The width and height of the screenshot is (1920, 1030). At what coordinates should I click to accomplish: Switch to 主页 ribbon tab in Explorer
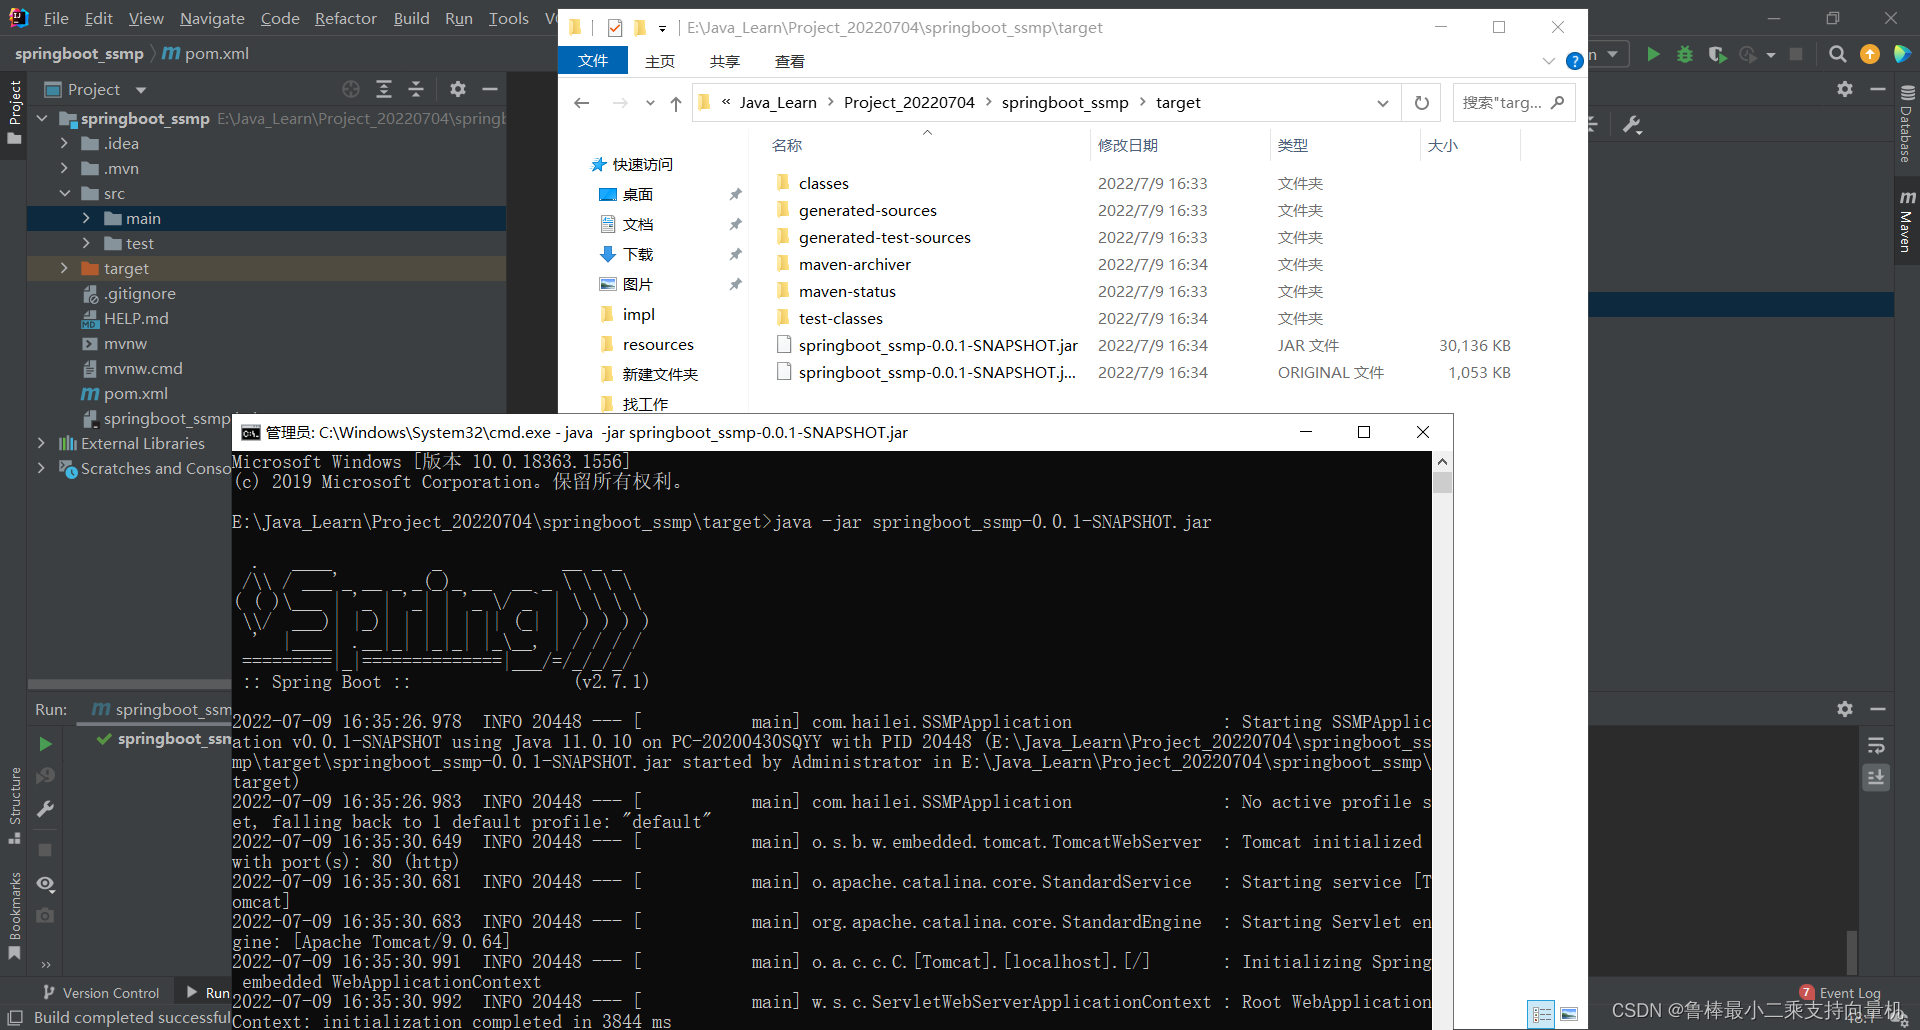pyautogui.click(x=660, y=61)
